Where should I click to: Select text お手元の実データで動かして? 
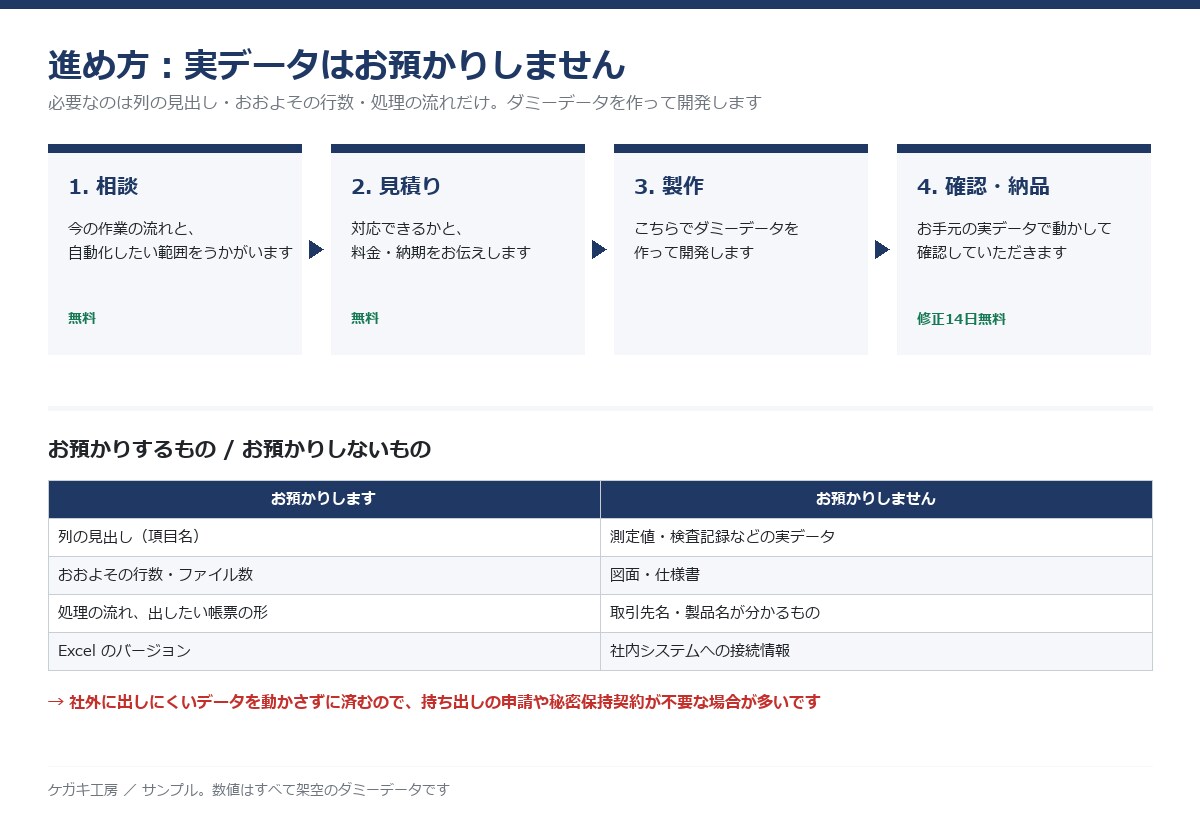pos(1014,228)
